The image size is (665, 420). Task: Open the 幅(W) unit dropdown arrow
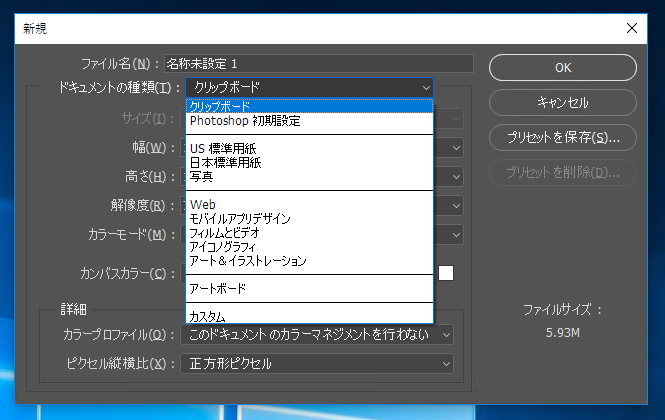click(456, 148)
